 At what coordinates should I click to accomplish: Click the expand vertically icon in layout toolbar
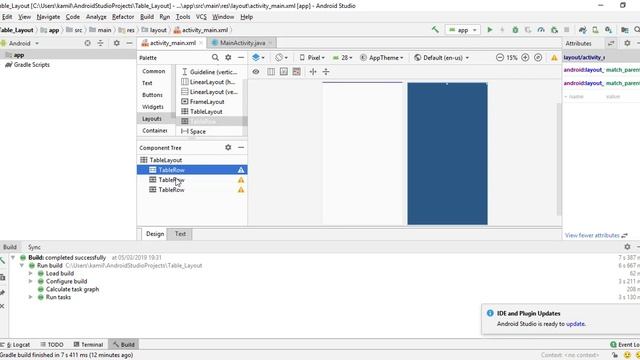[x=326, y=72]
